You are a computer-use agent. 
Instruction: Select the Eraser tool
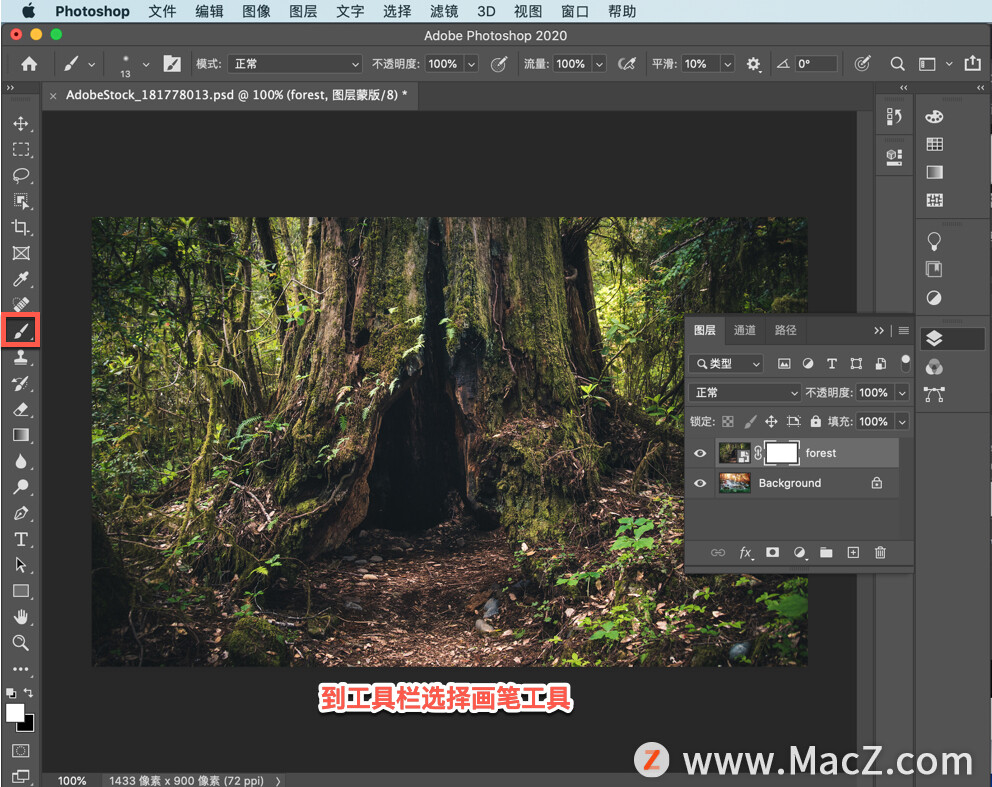(x=20, y=409)
